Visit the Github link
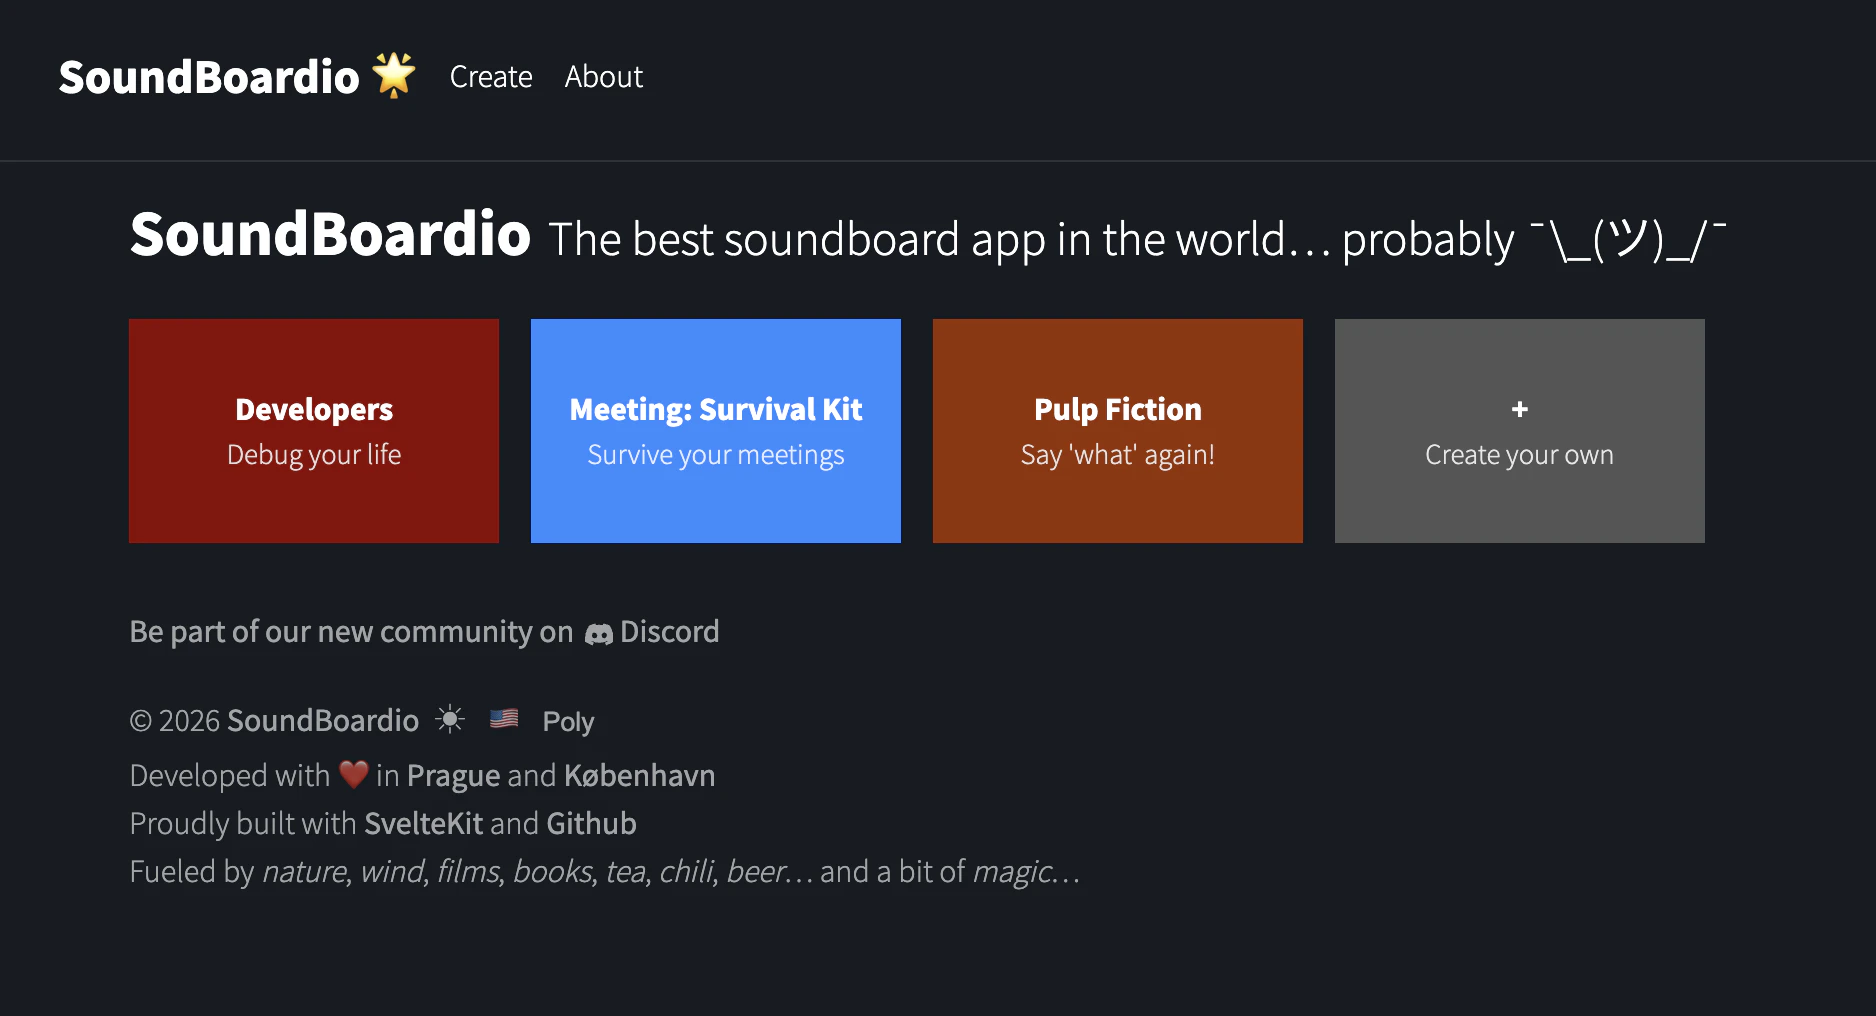 592,824
